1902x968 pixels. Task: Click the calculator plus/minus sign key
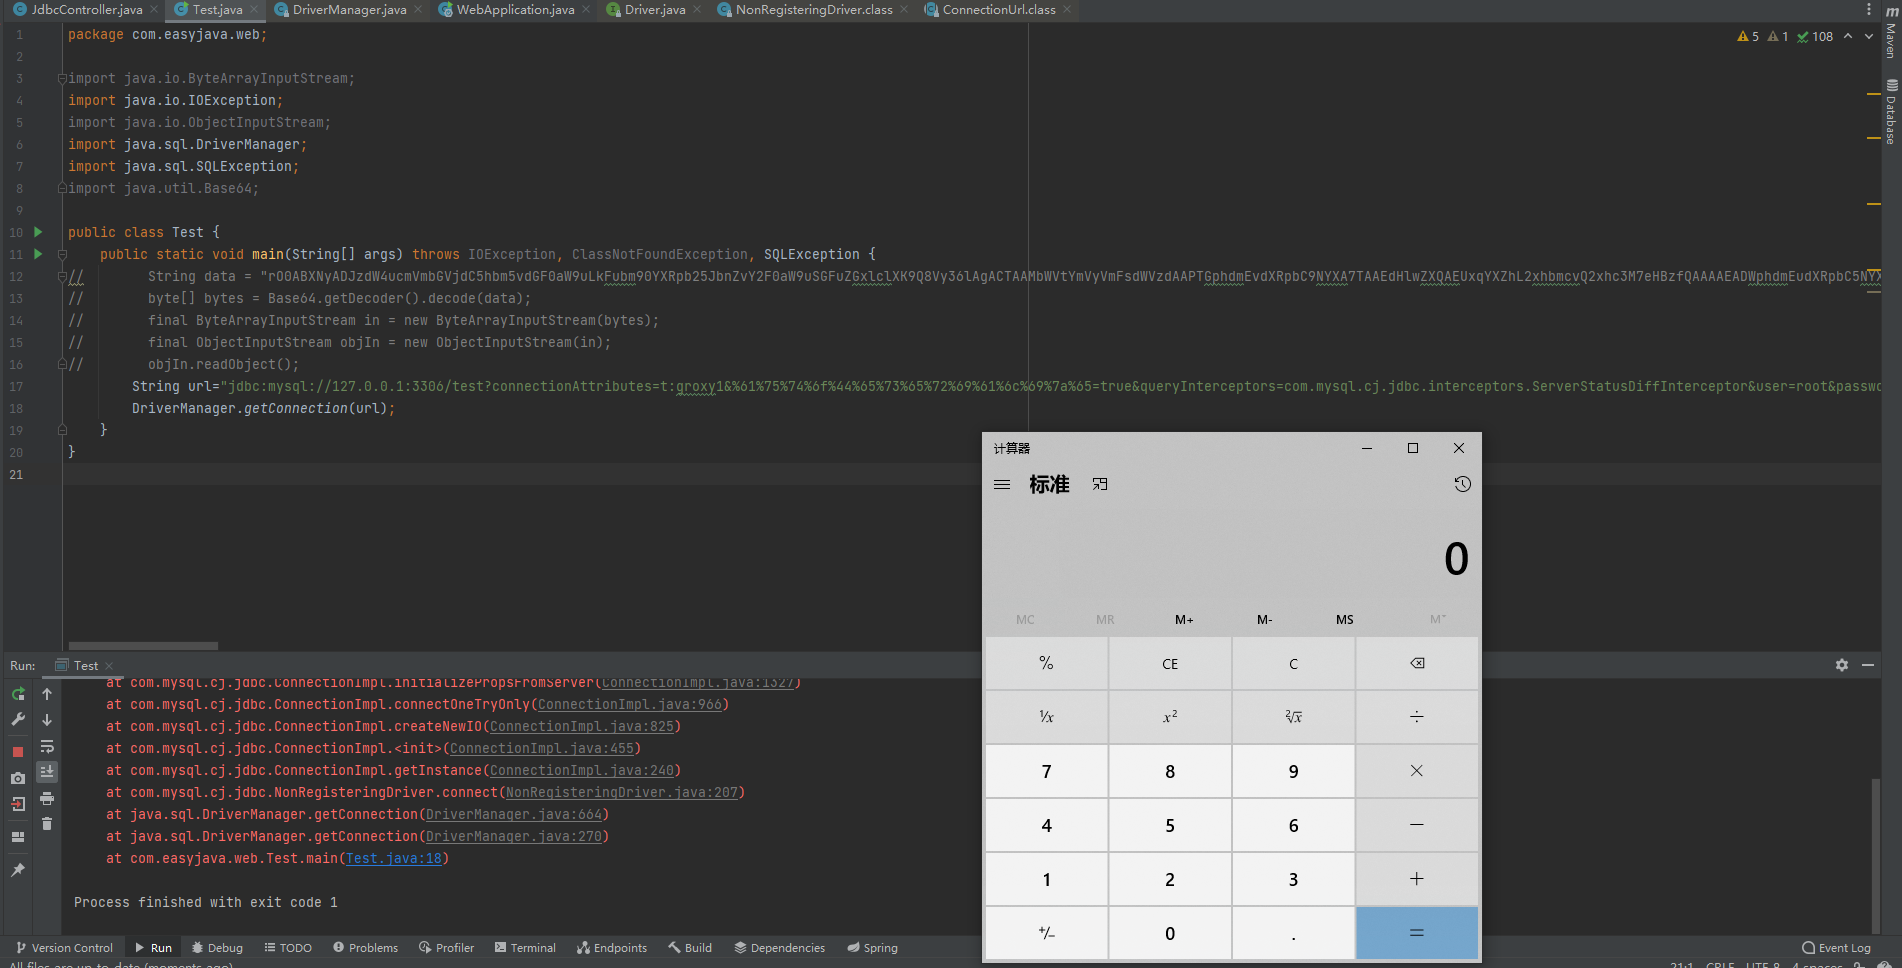click(x=1046, y=933)
